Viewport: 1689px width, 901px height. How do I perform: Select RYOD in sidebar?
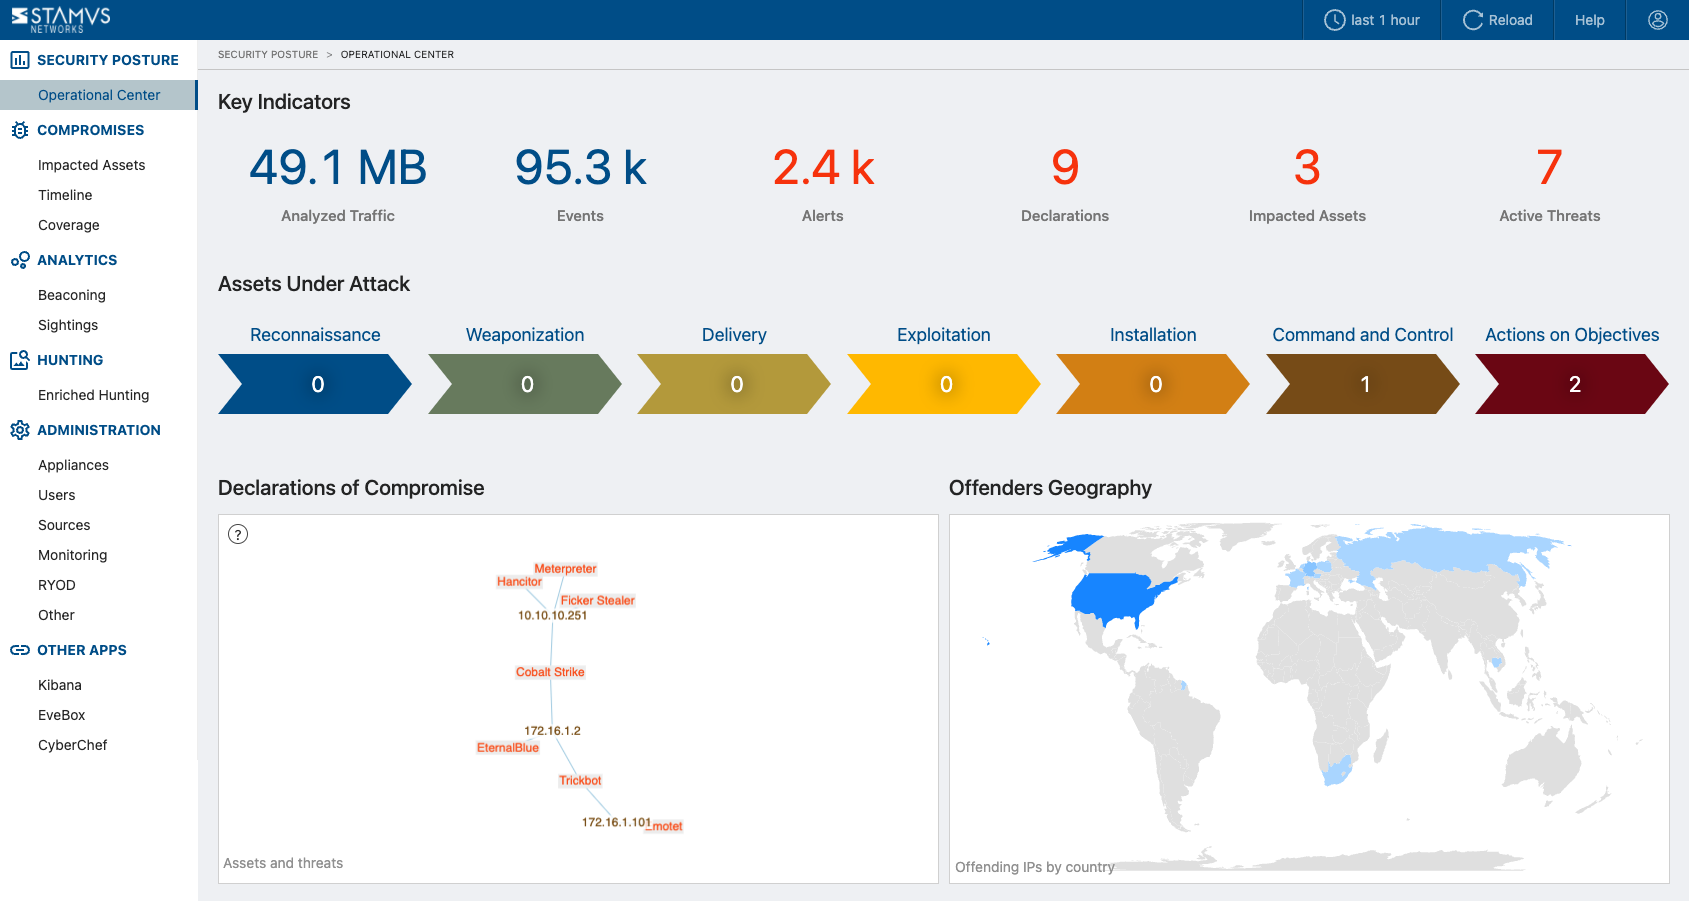[57, 585]
